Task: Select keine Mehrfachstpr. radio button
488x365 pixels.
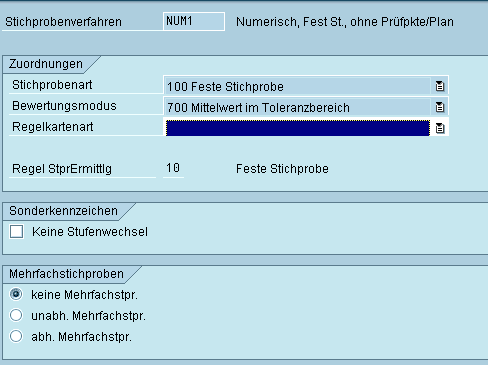Action: tap(16, 294)
